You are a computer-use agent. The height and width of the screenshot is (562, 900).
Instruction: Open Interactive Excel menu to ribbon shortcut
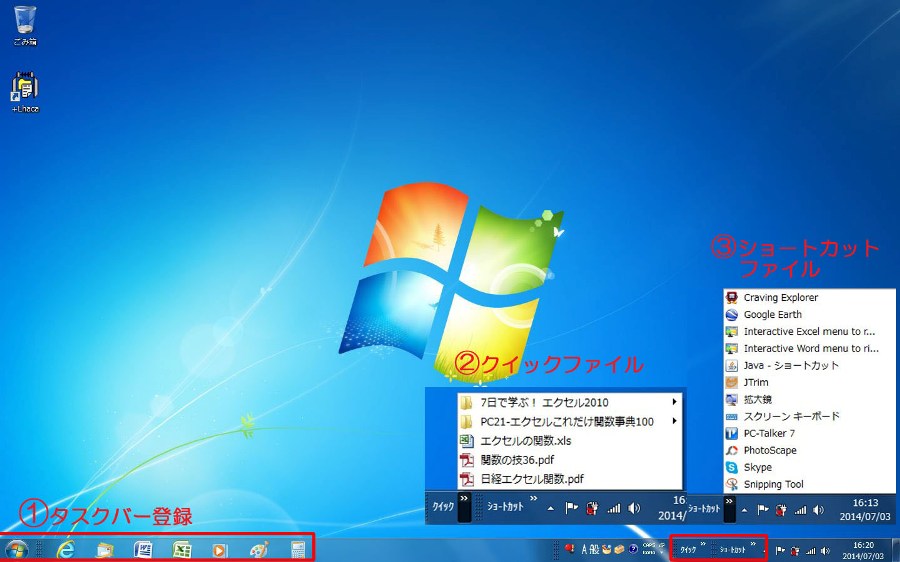click(x=809, y=331)
